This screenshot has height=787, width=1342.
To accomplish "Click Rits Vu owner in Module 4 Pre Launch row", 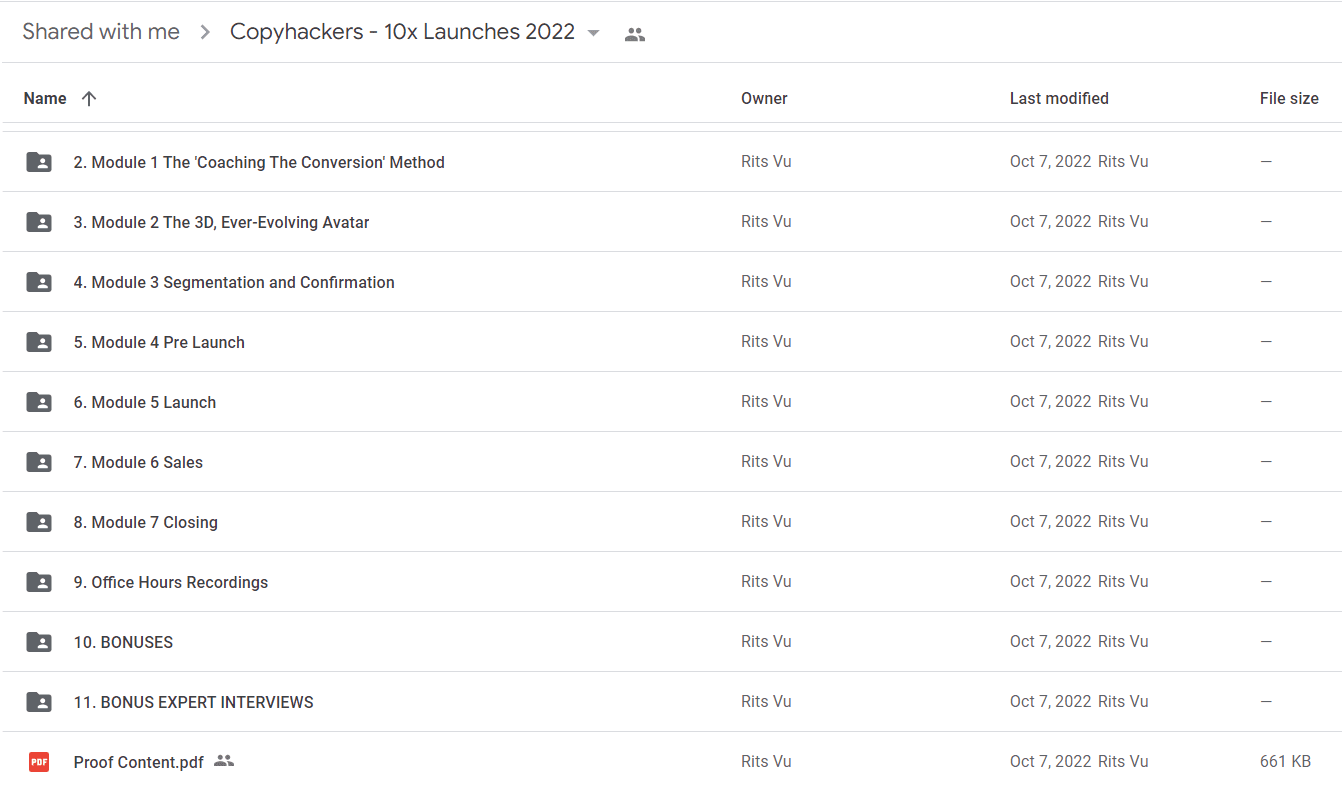I will 766,341.
